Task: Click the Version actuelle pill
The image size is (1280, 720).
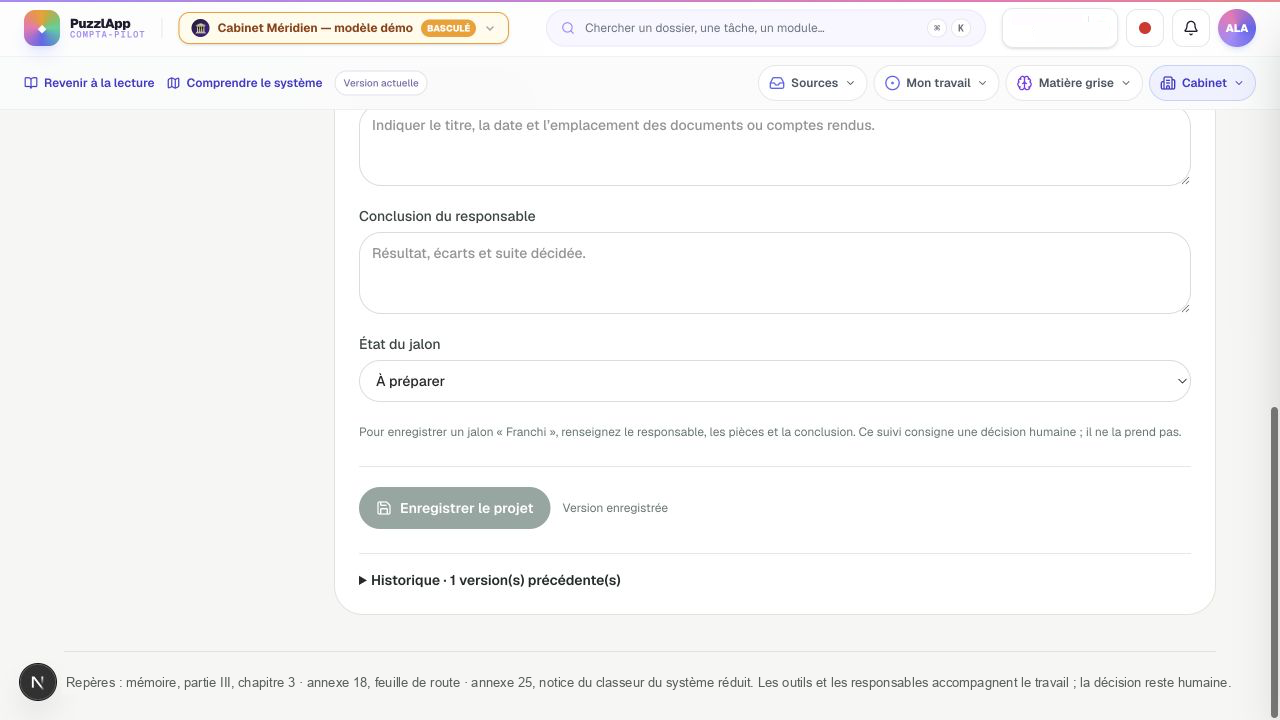Action: [x=381, y=83]
